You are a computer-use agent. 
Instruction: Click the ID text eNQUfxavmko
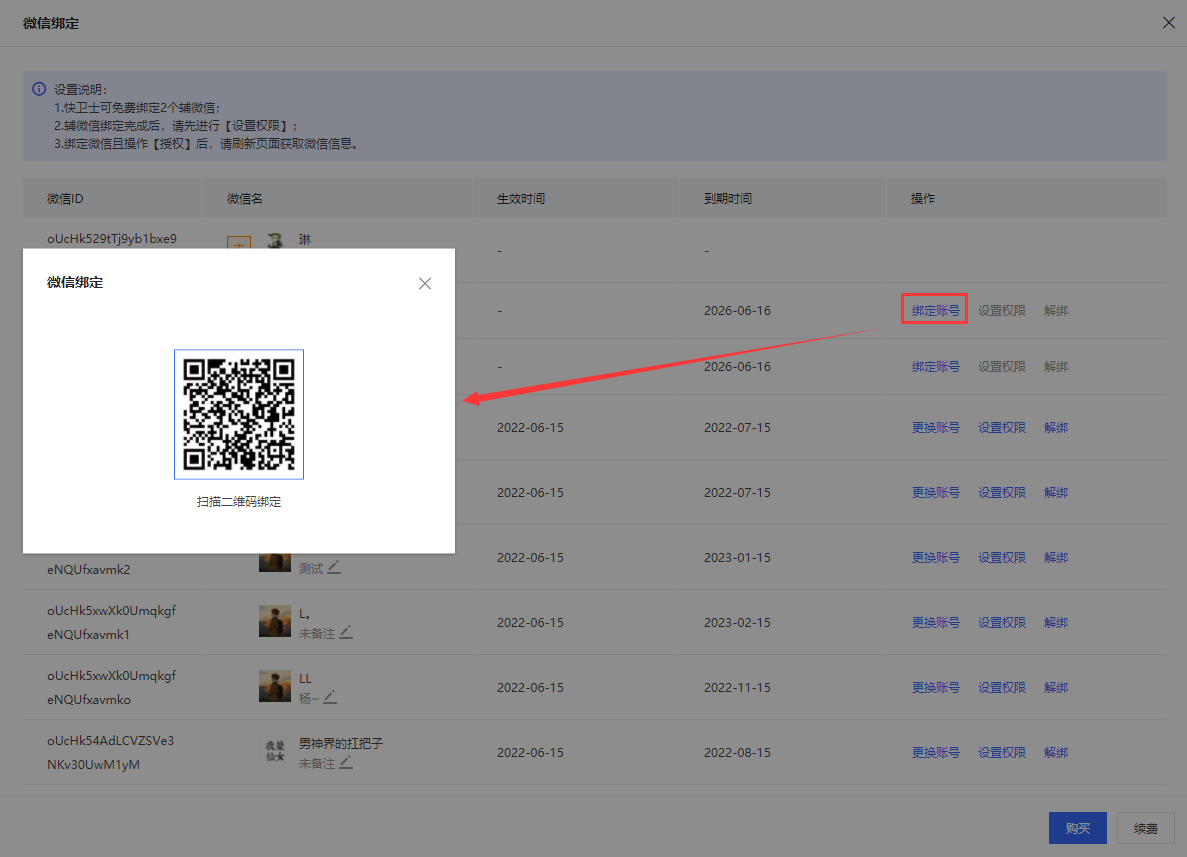89,700
